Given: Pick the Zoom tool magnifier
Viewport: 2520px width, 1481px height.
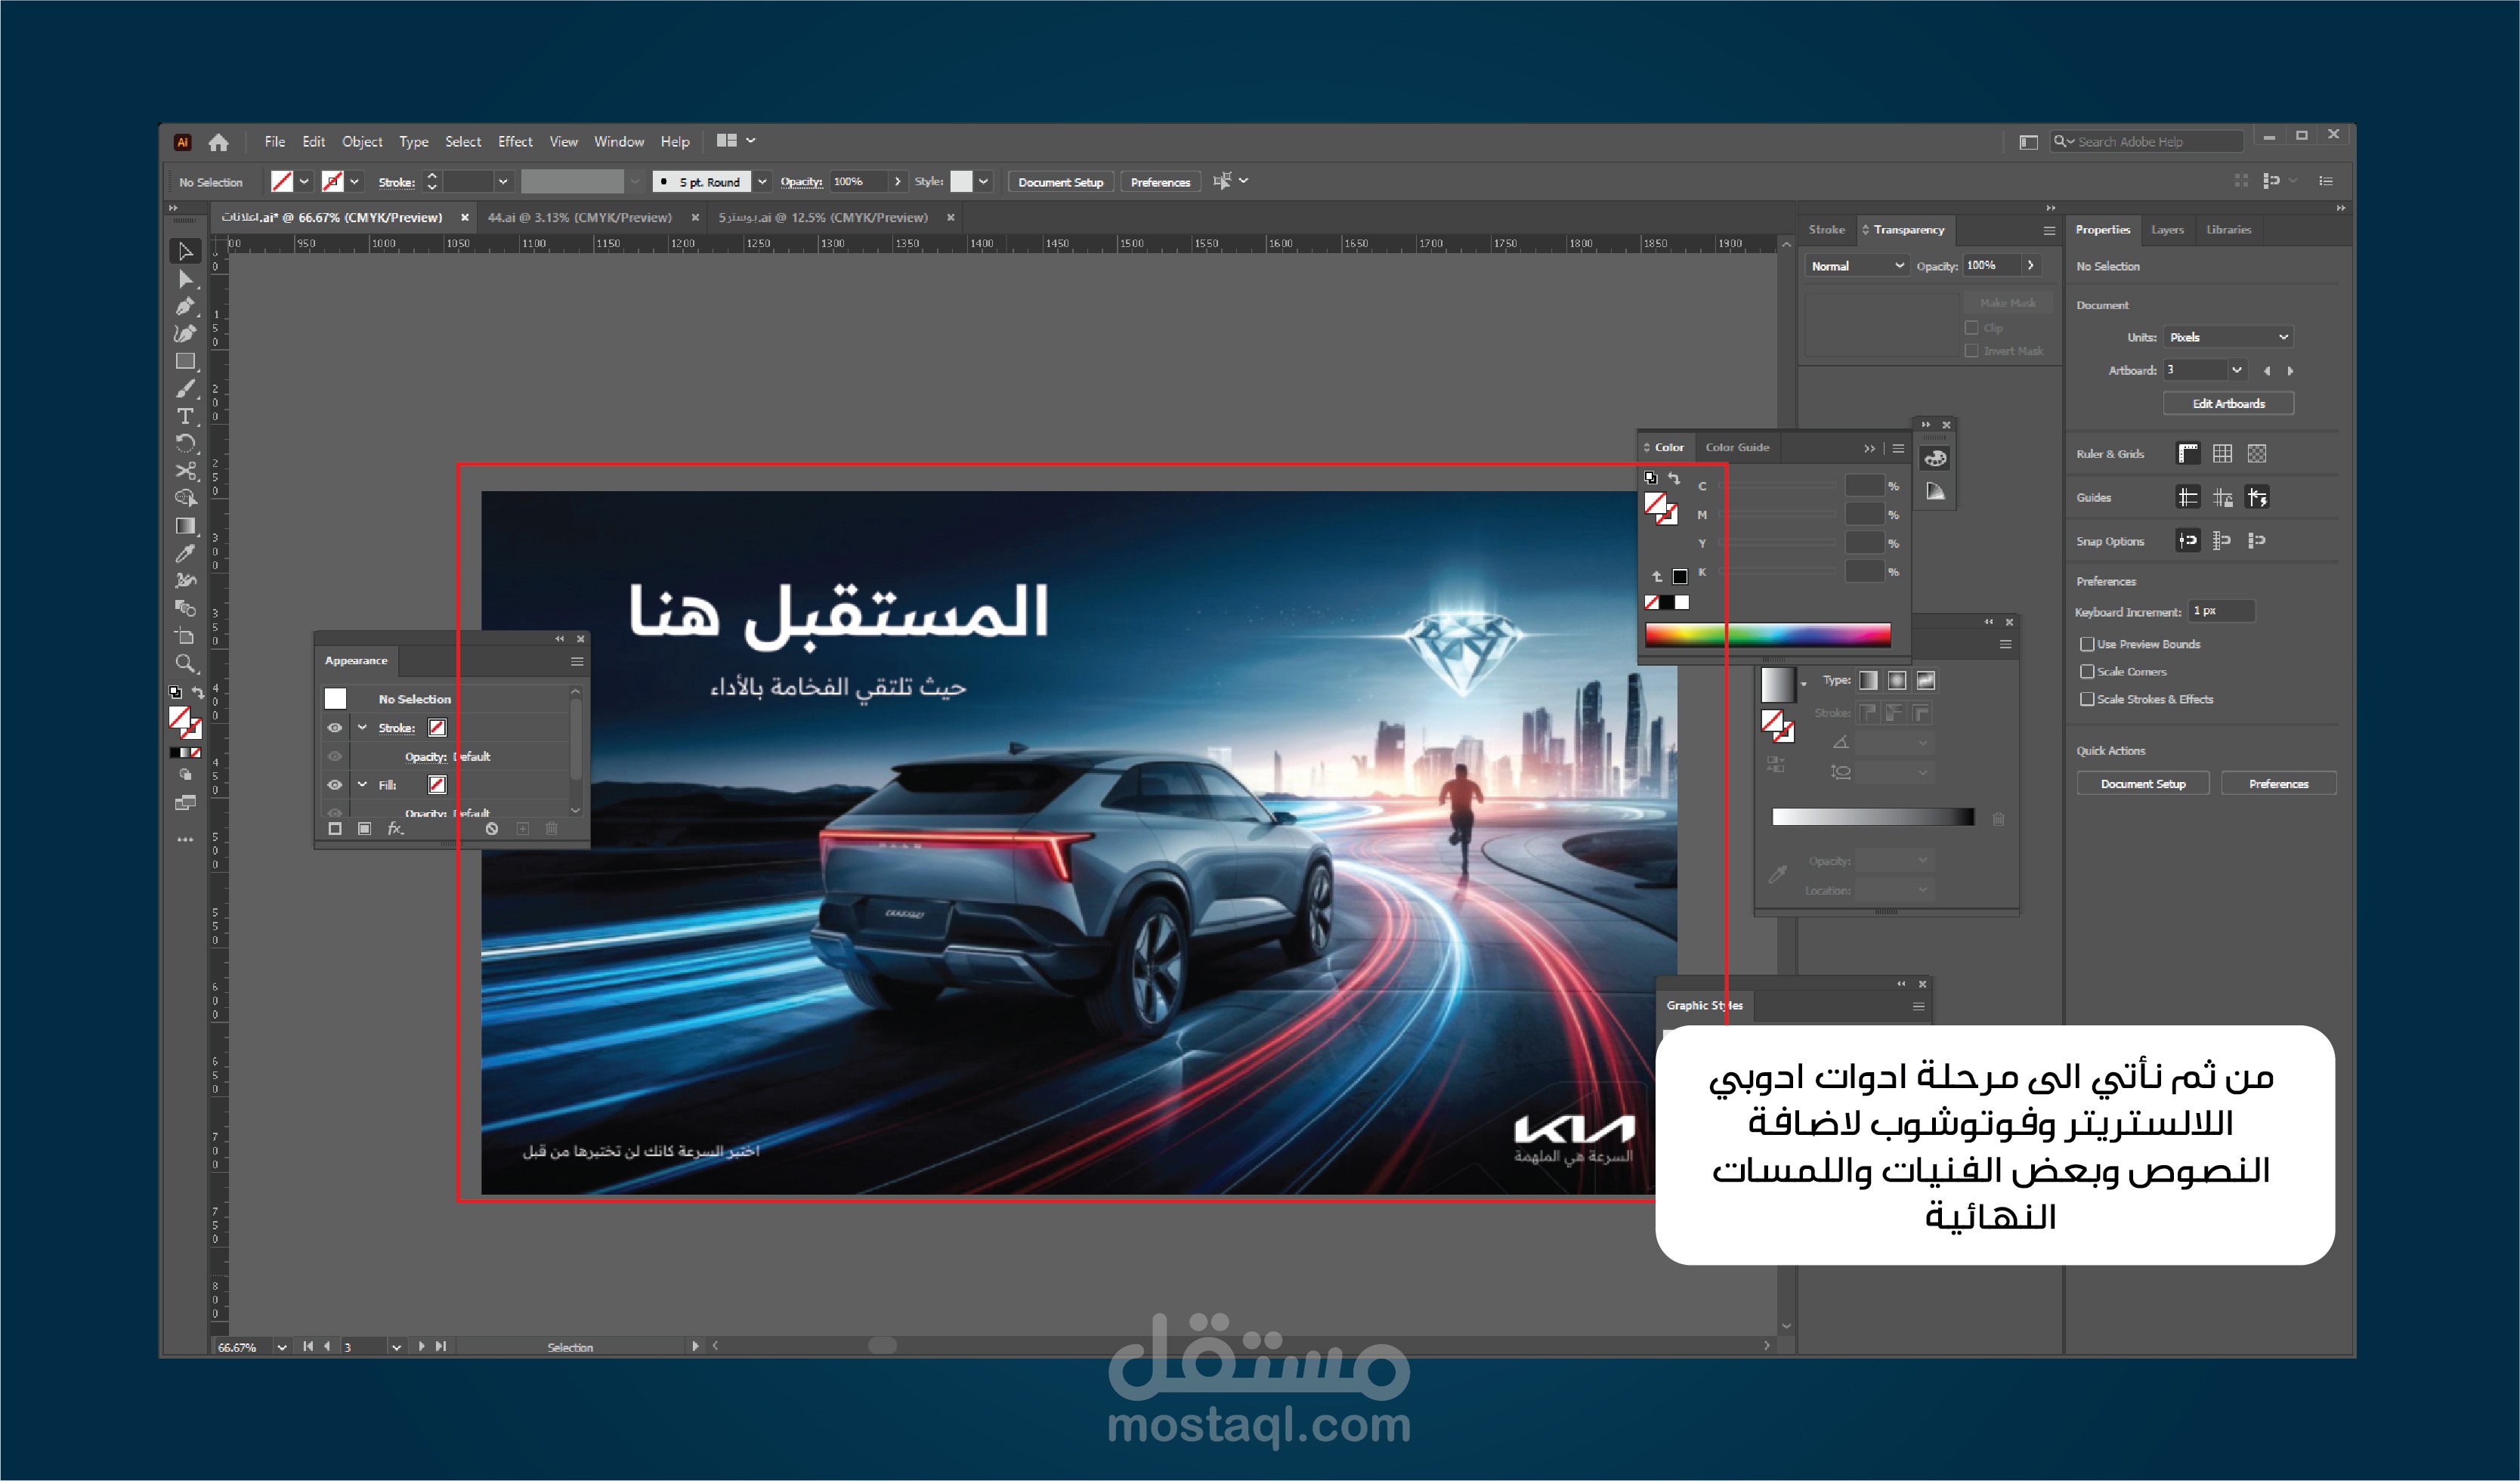Looking at the screenshot, I should tap(185, 663).
